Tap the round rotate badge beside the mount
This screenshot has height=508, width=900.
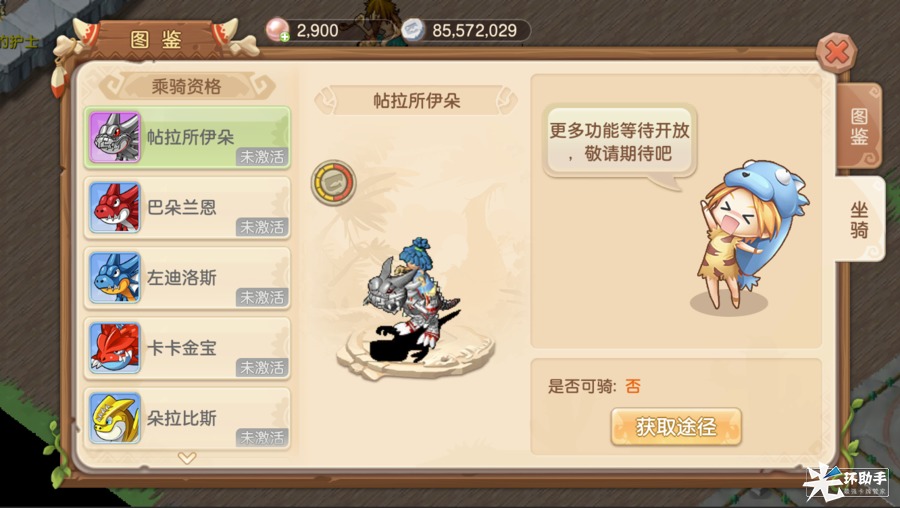(x=333, y=183)
